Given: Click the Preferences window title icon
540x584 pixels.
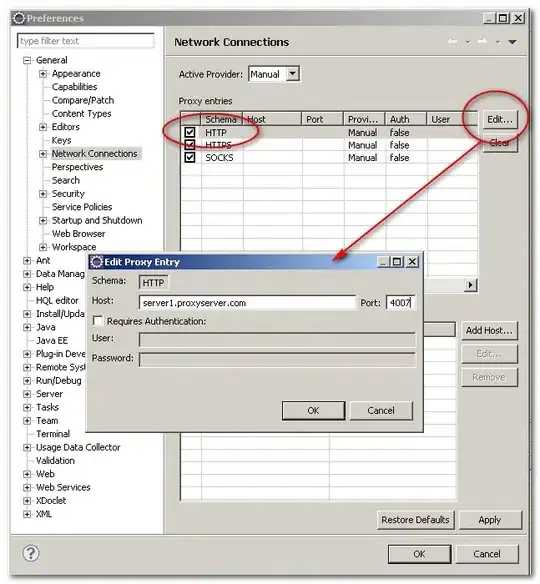Looking at the screenshot, I should click(19, 18).
